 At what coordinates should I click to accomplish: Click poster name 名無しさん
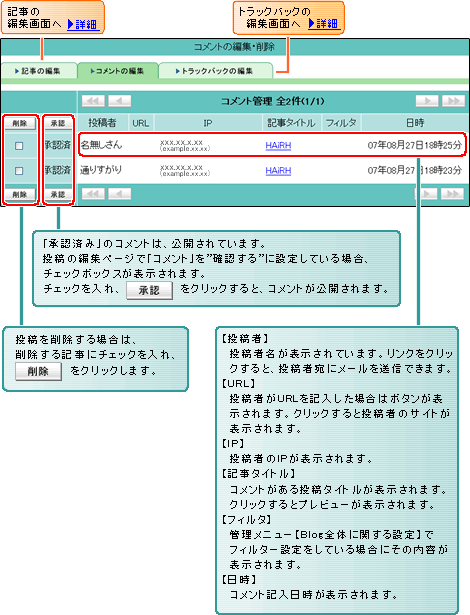pos(101,145)
